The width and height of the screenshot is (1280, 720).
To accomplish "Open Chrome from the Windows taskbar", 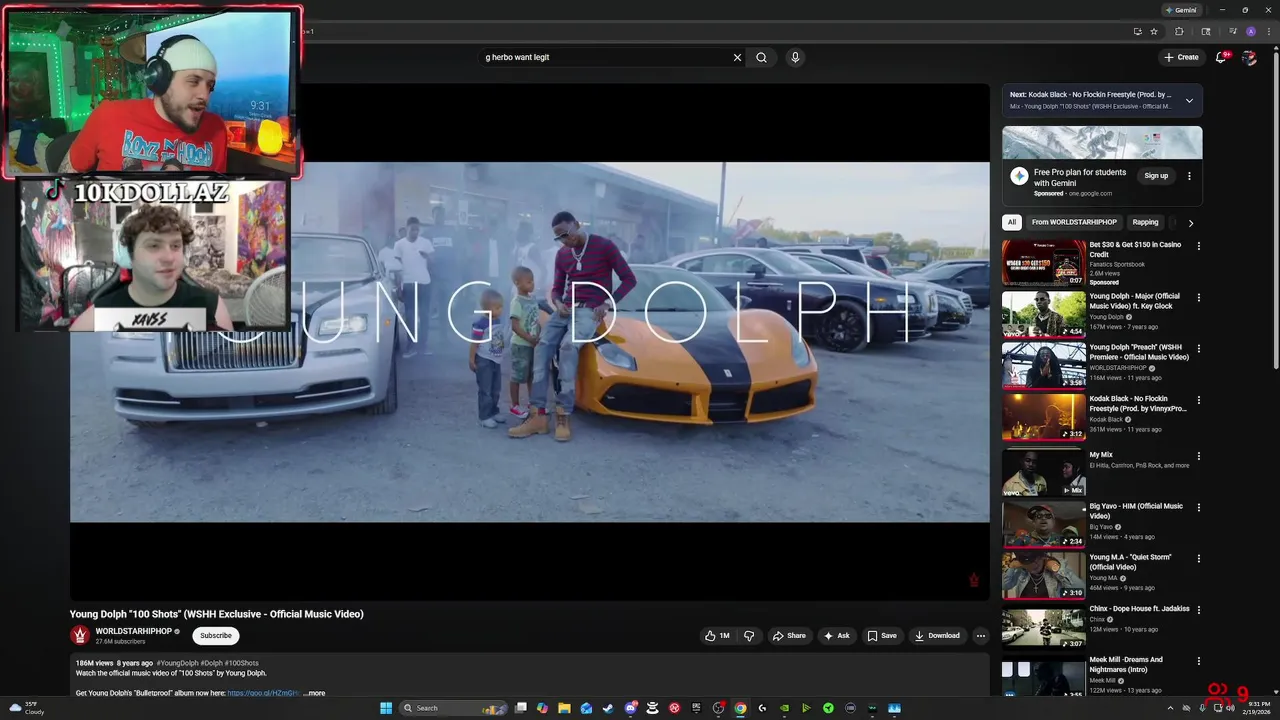I will [x=740, y=708].
